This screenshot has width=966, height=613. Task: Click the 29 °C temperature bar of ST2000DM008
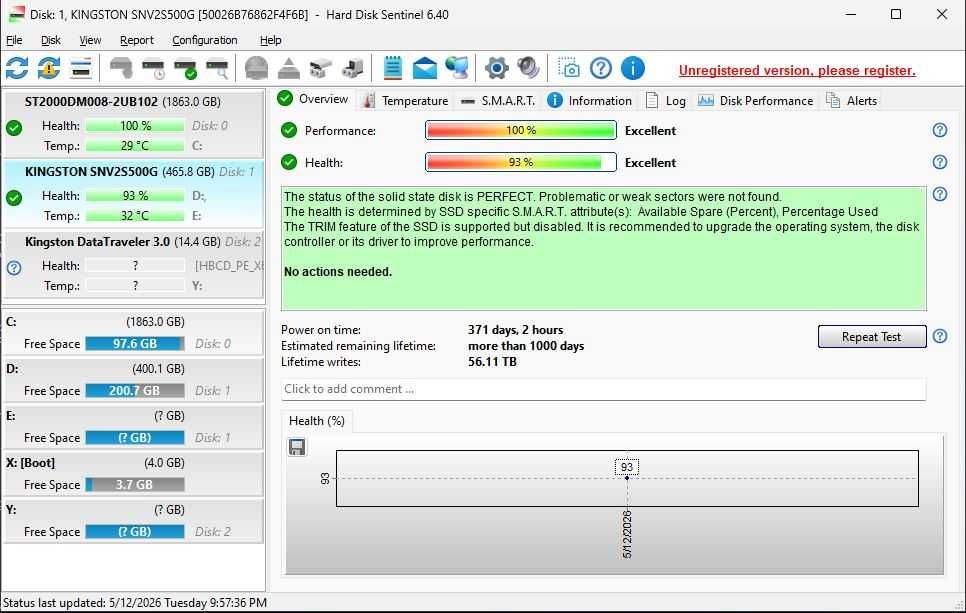pos(134,145)
